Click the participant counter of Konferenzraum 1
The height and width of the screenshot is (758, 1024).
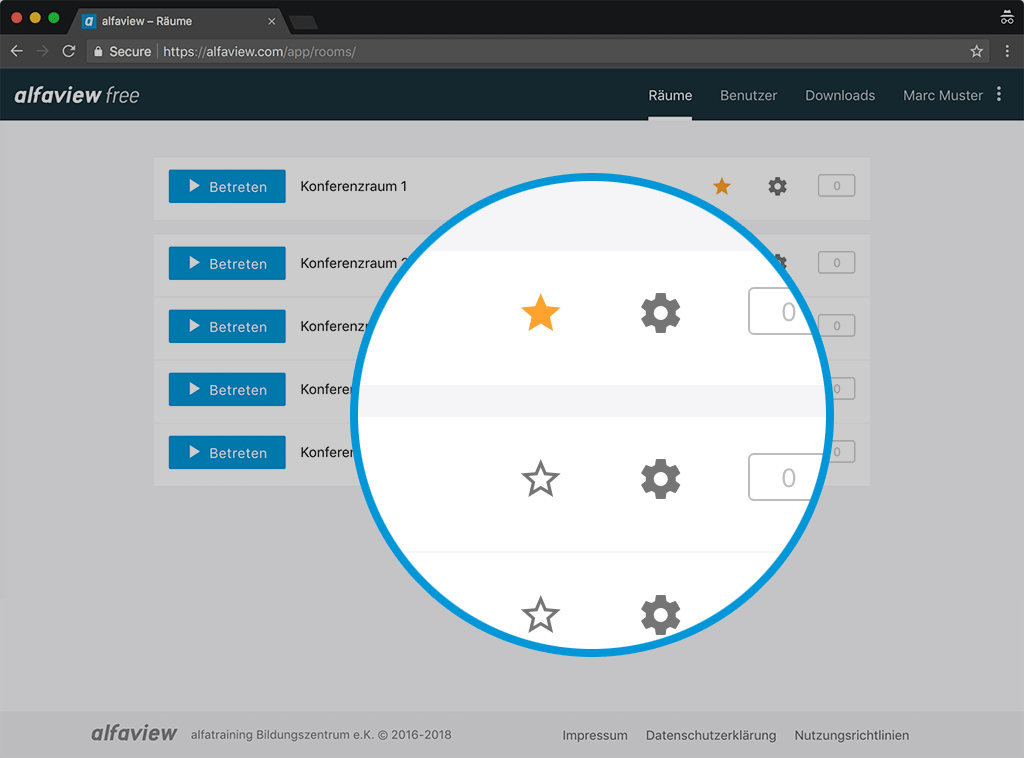coord(837,186)
